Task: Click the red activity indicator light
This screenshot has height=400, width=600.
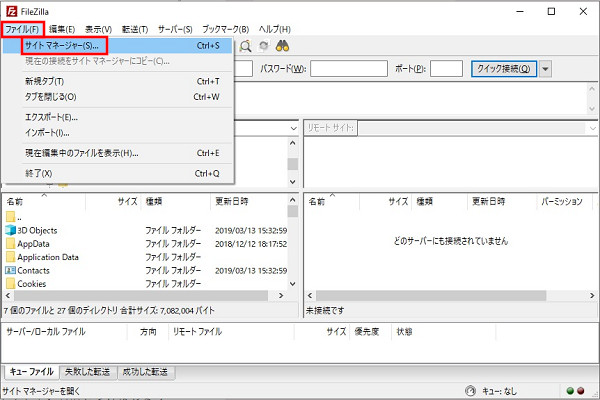Action: 580,391
